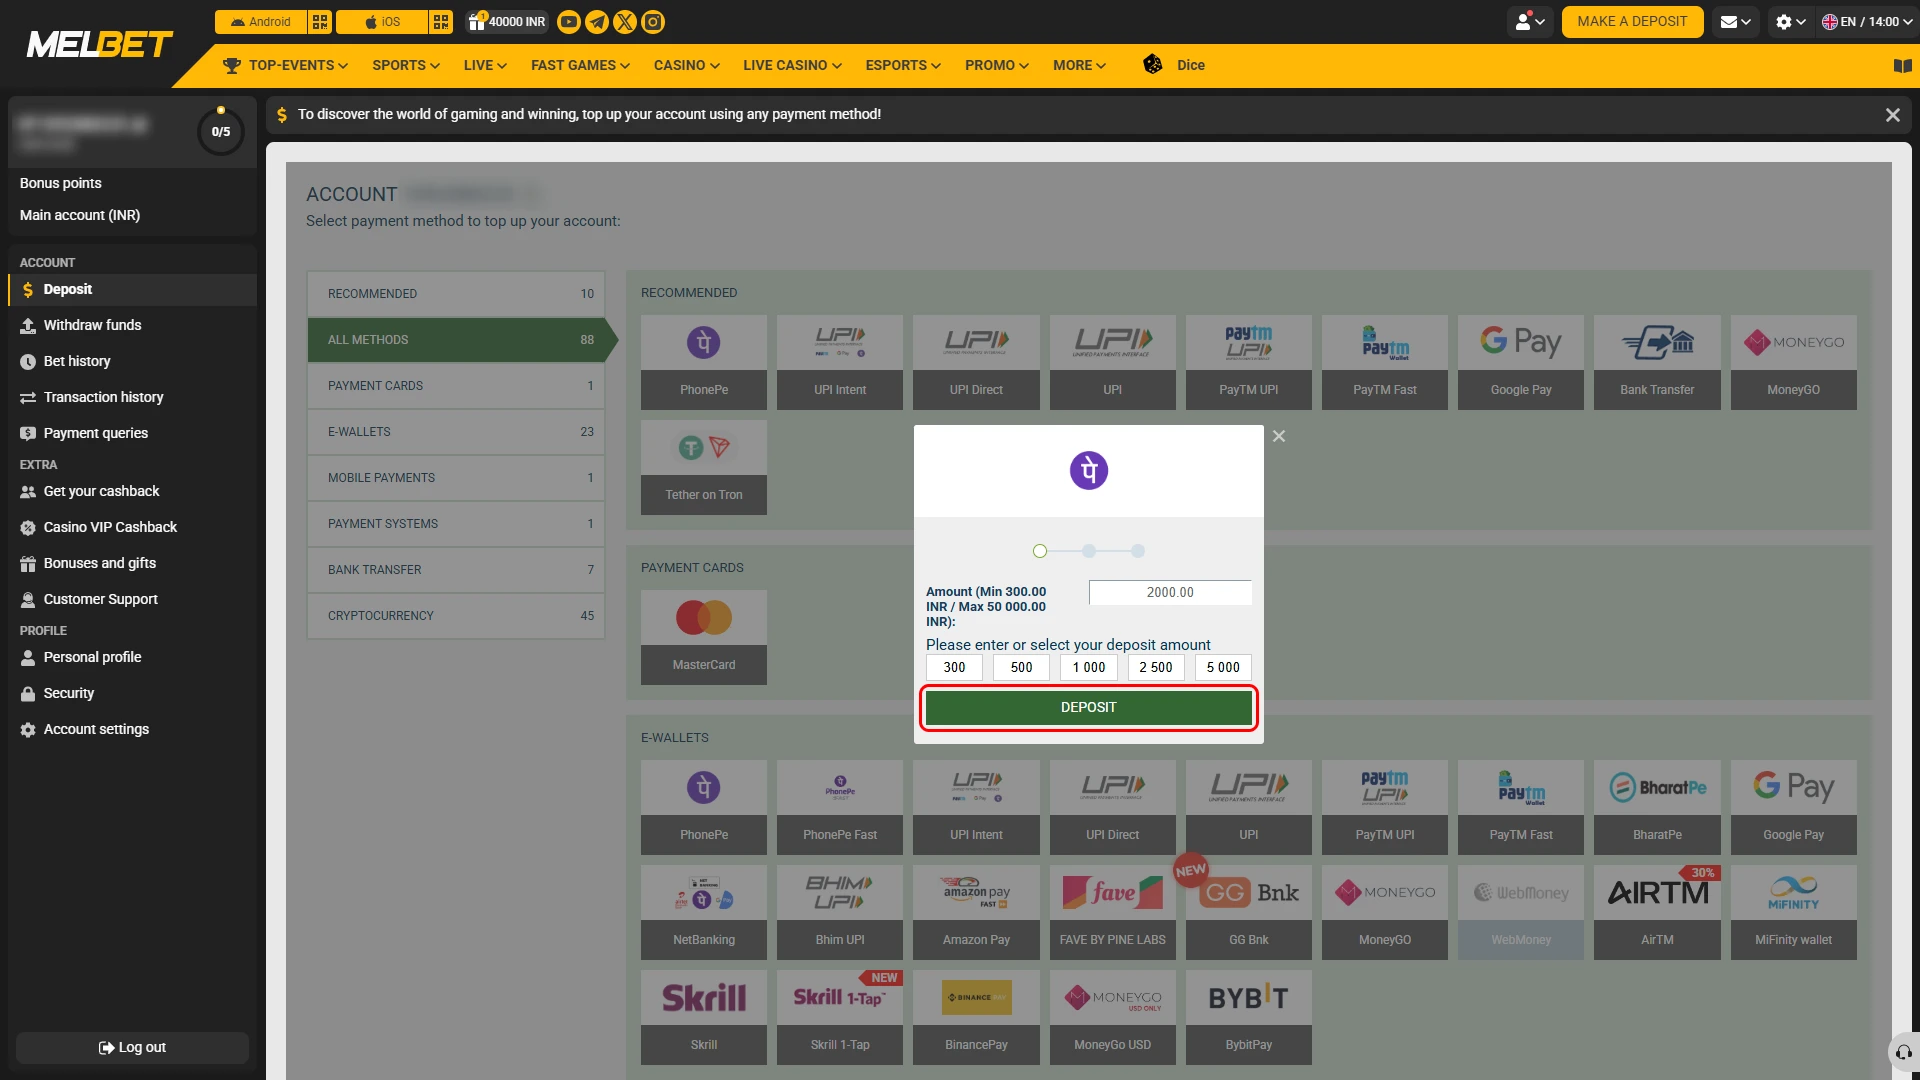Viewport: 1920px width, 1080px height.
Task: Expand the CASINO menu
Action: [686, 65]
